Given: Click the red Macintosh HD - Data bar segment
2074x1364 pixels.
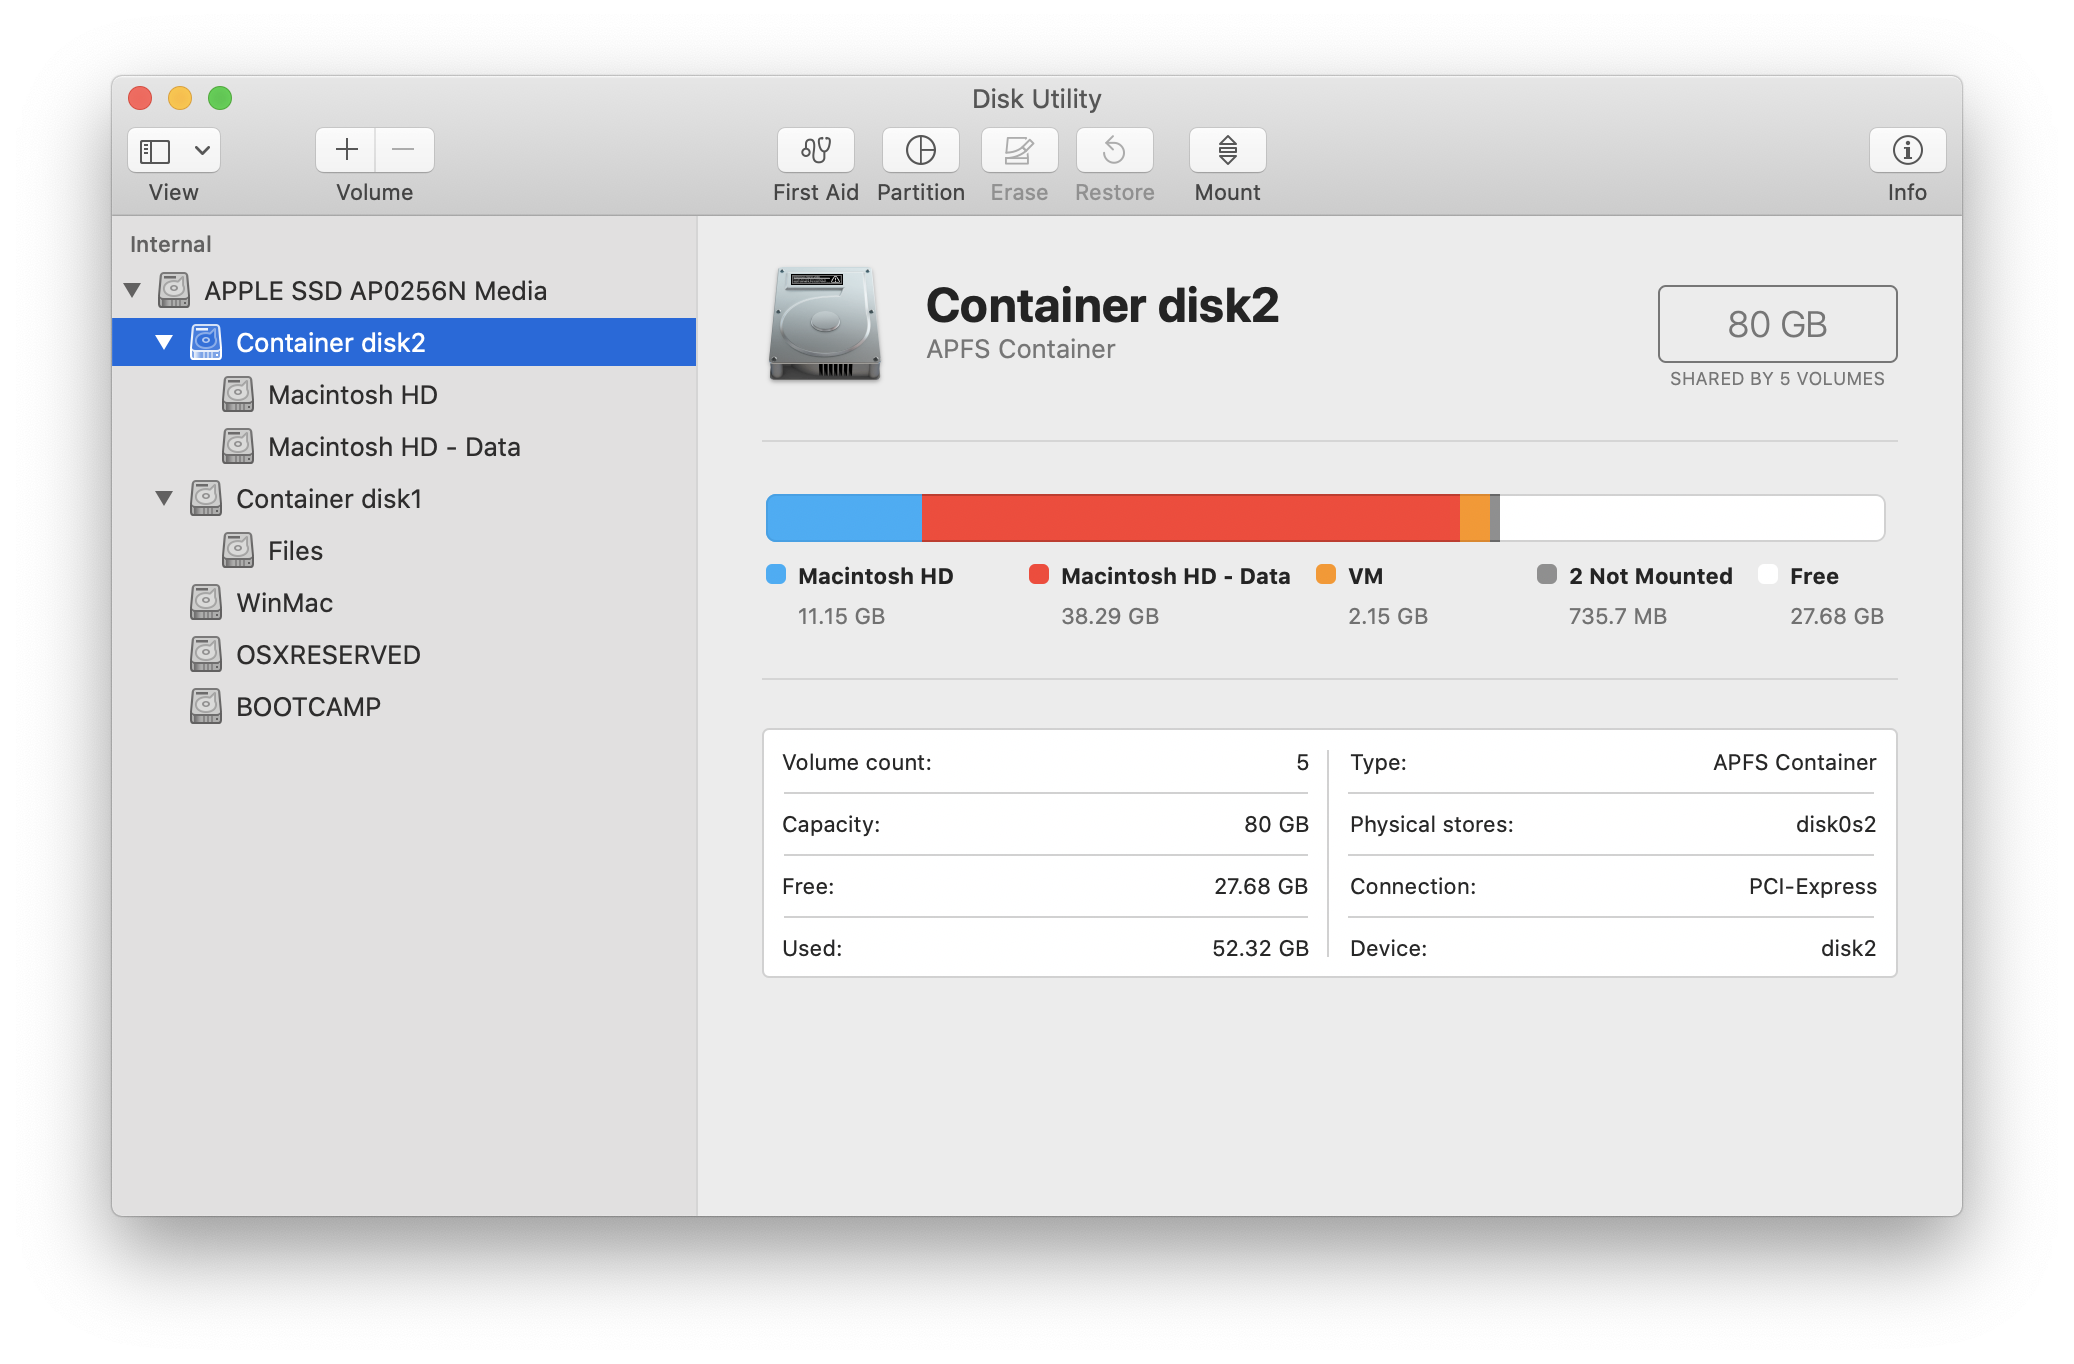Looking at the screenshot, I should click(x=1190, y=518).
